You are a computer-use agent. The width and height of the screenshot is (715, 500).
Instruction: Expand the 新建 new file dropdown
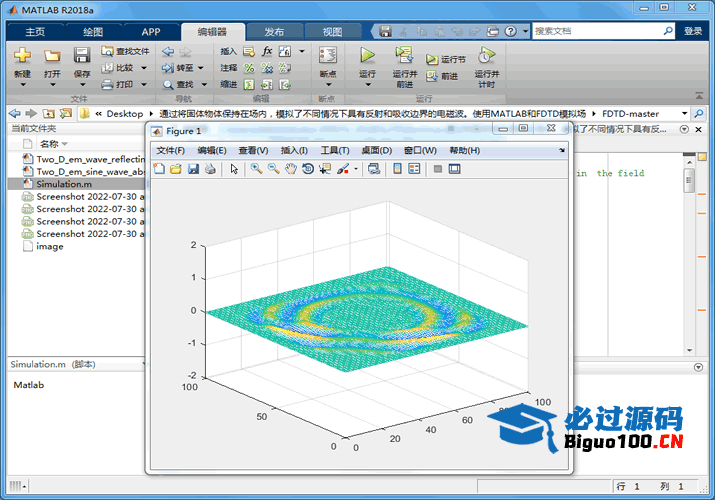[22, 85]
